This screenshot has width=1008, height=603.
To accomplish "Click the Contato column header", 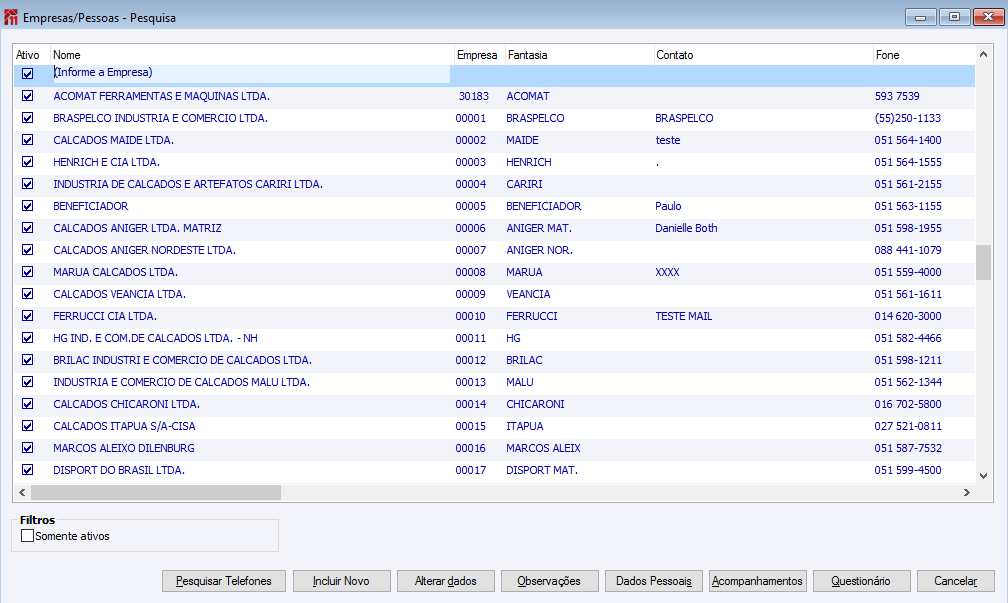I will click(x=763, y=55).
